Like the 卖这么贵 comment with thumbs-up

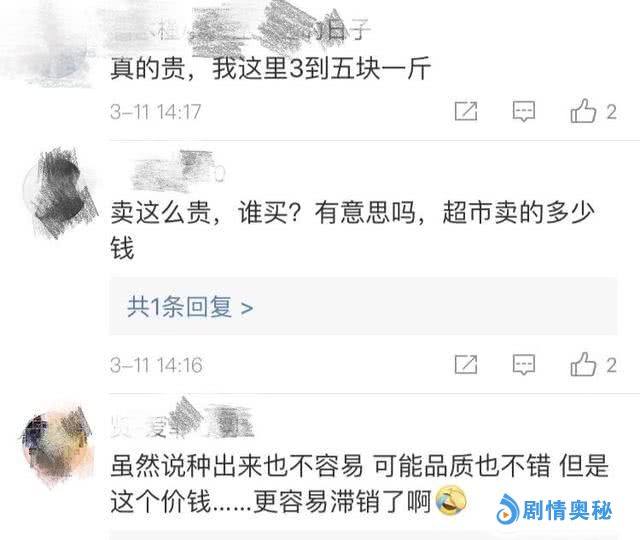(583, 364)
